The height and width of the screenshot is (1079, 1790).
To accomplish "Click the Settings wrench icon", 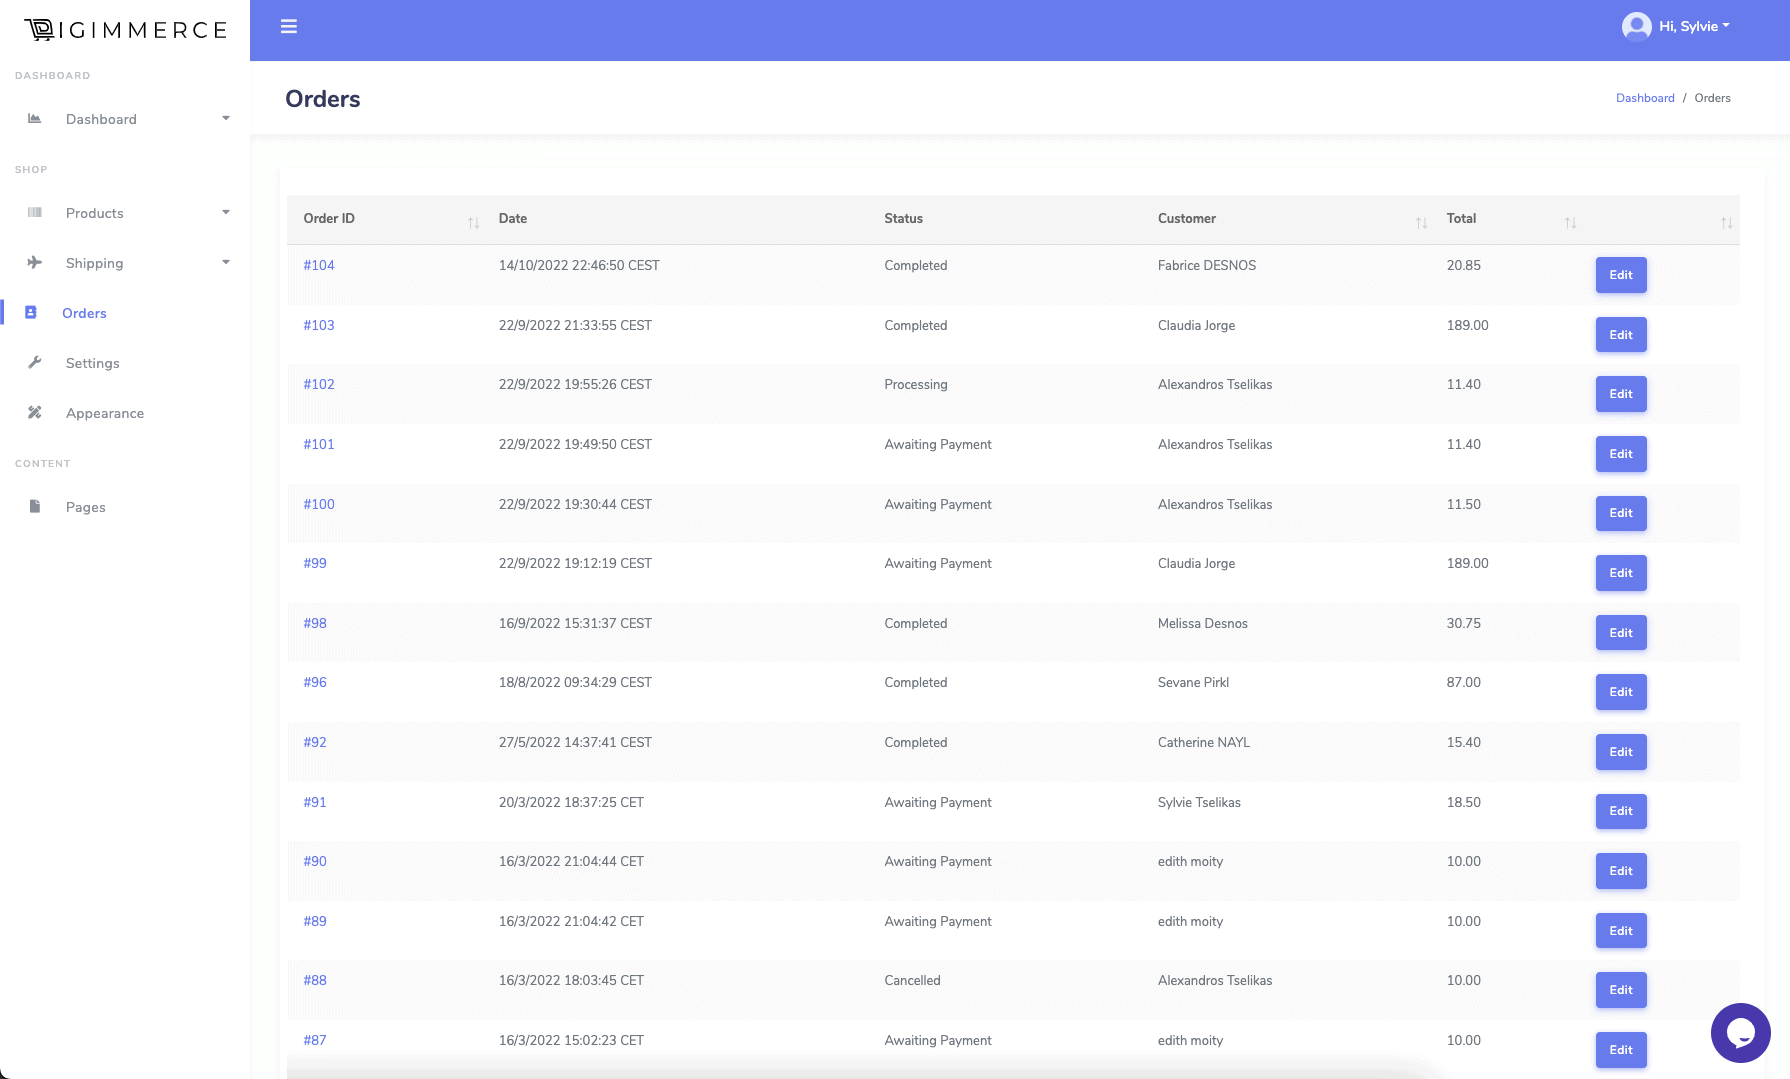I will coord(35,363).
